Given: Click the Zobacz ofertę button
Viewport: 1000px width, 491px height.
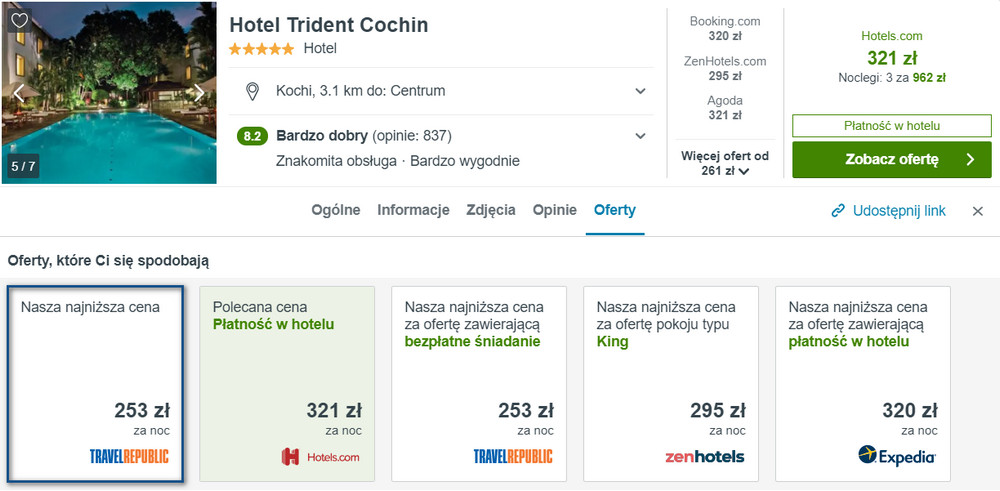Looking at the screenshot, I should 891,159.
